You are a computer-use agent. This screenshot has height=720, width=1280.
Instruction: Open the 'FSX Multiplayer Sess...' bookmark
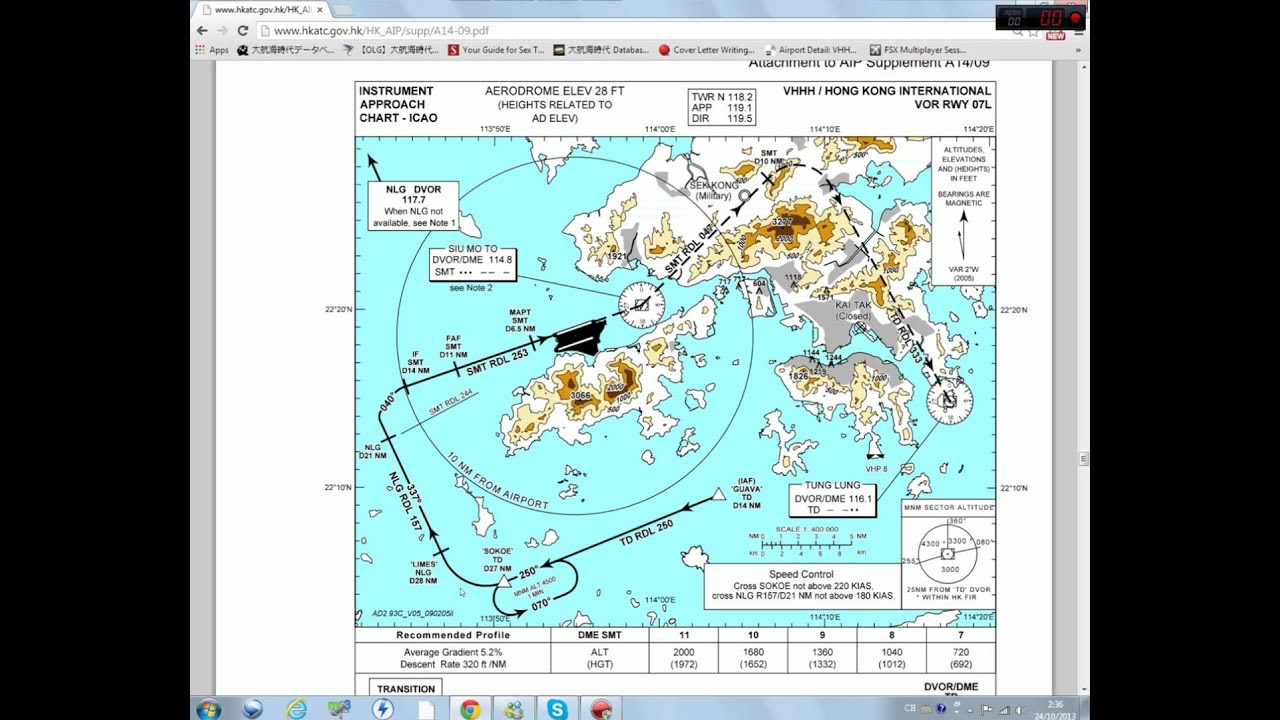(918, 49)
